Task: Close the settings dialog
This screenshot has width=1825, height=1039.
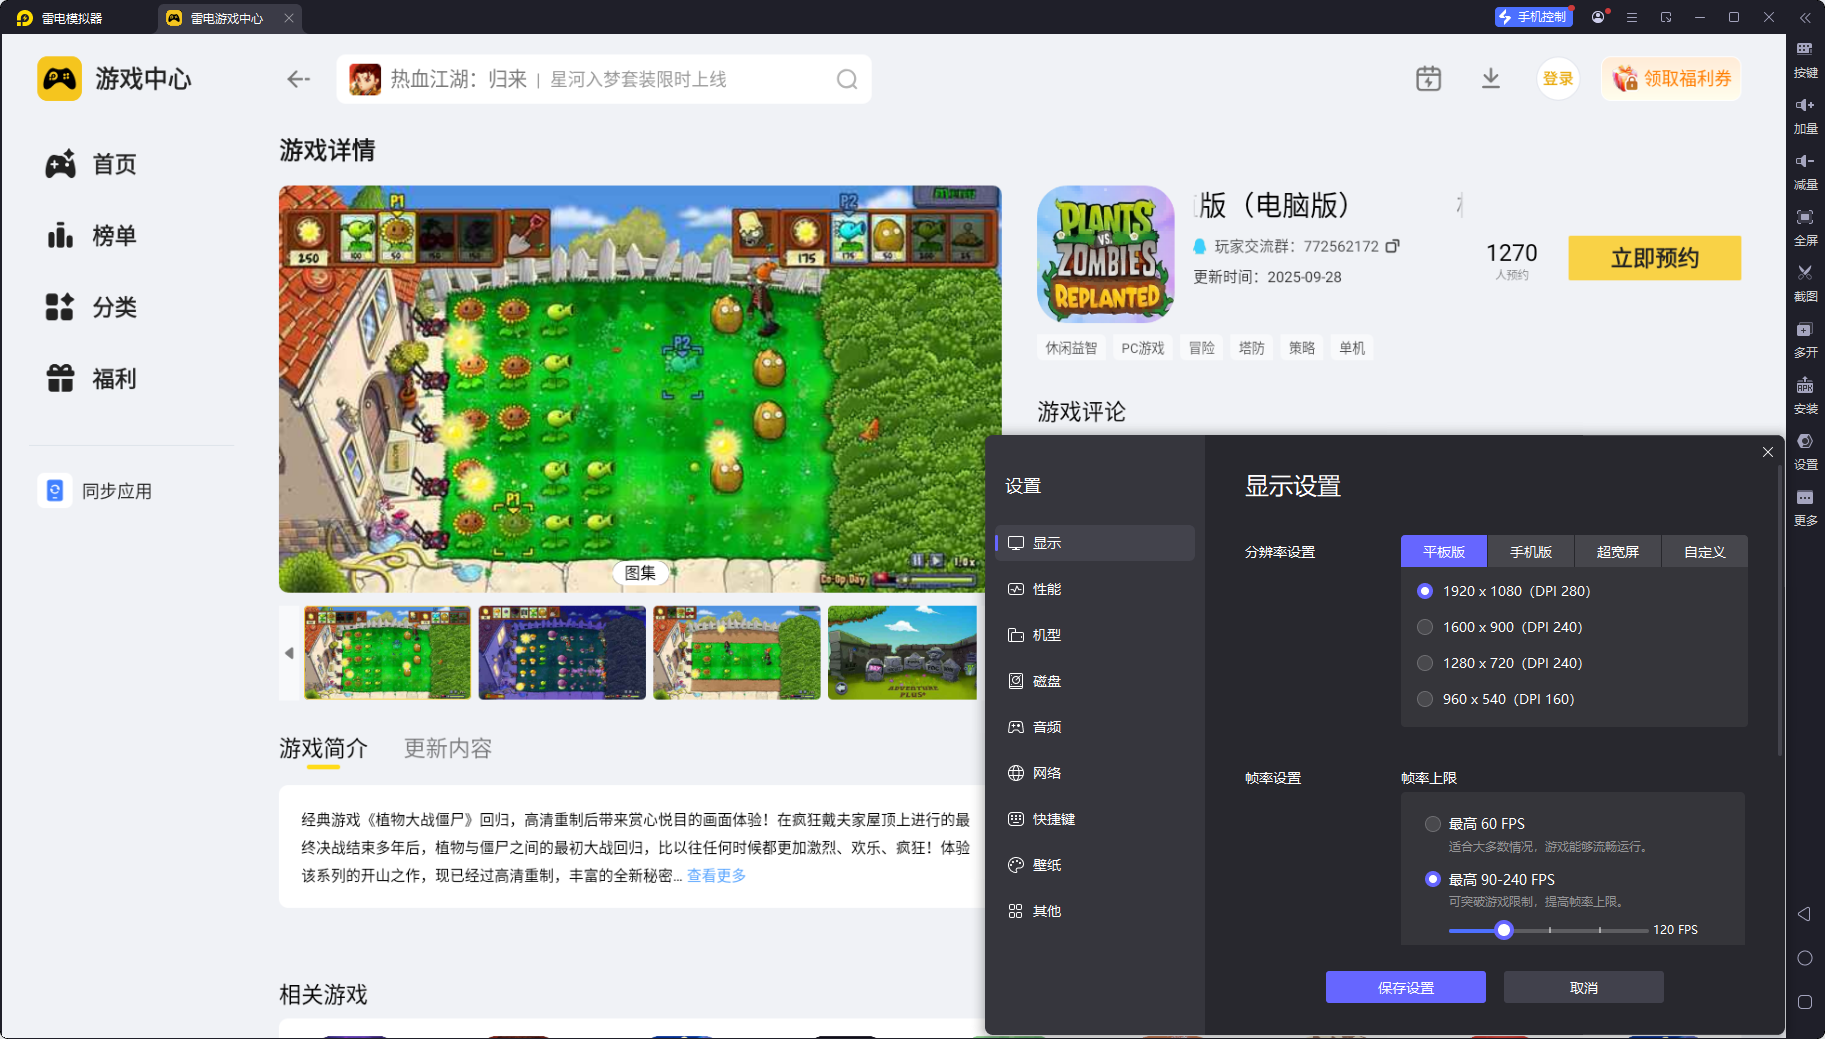Action: click(x=1768, y=452)
